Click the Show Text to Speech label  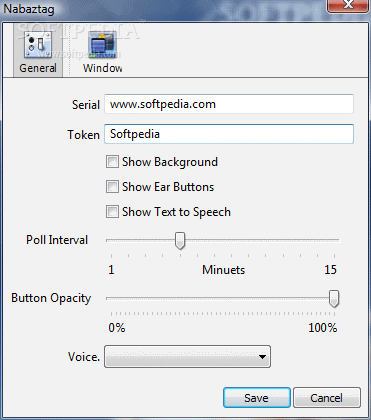pos(176,212)
